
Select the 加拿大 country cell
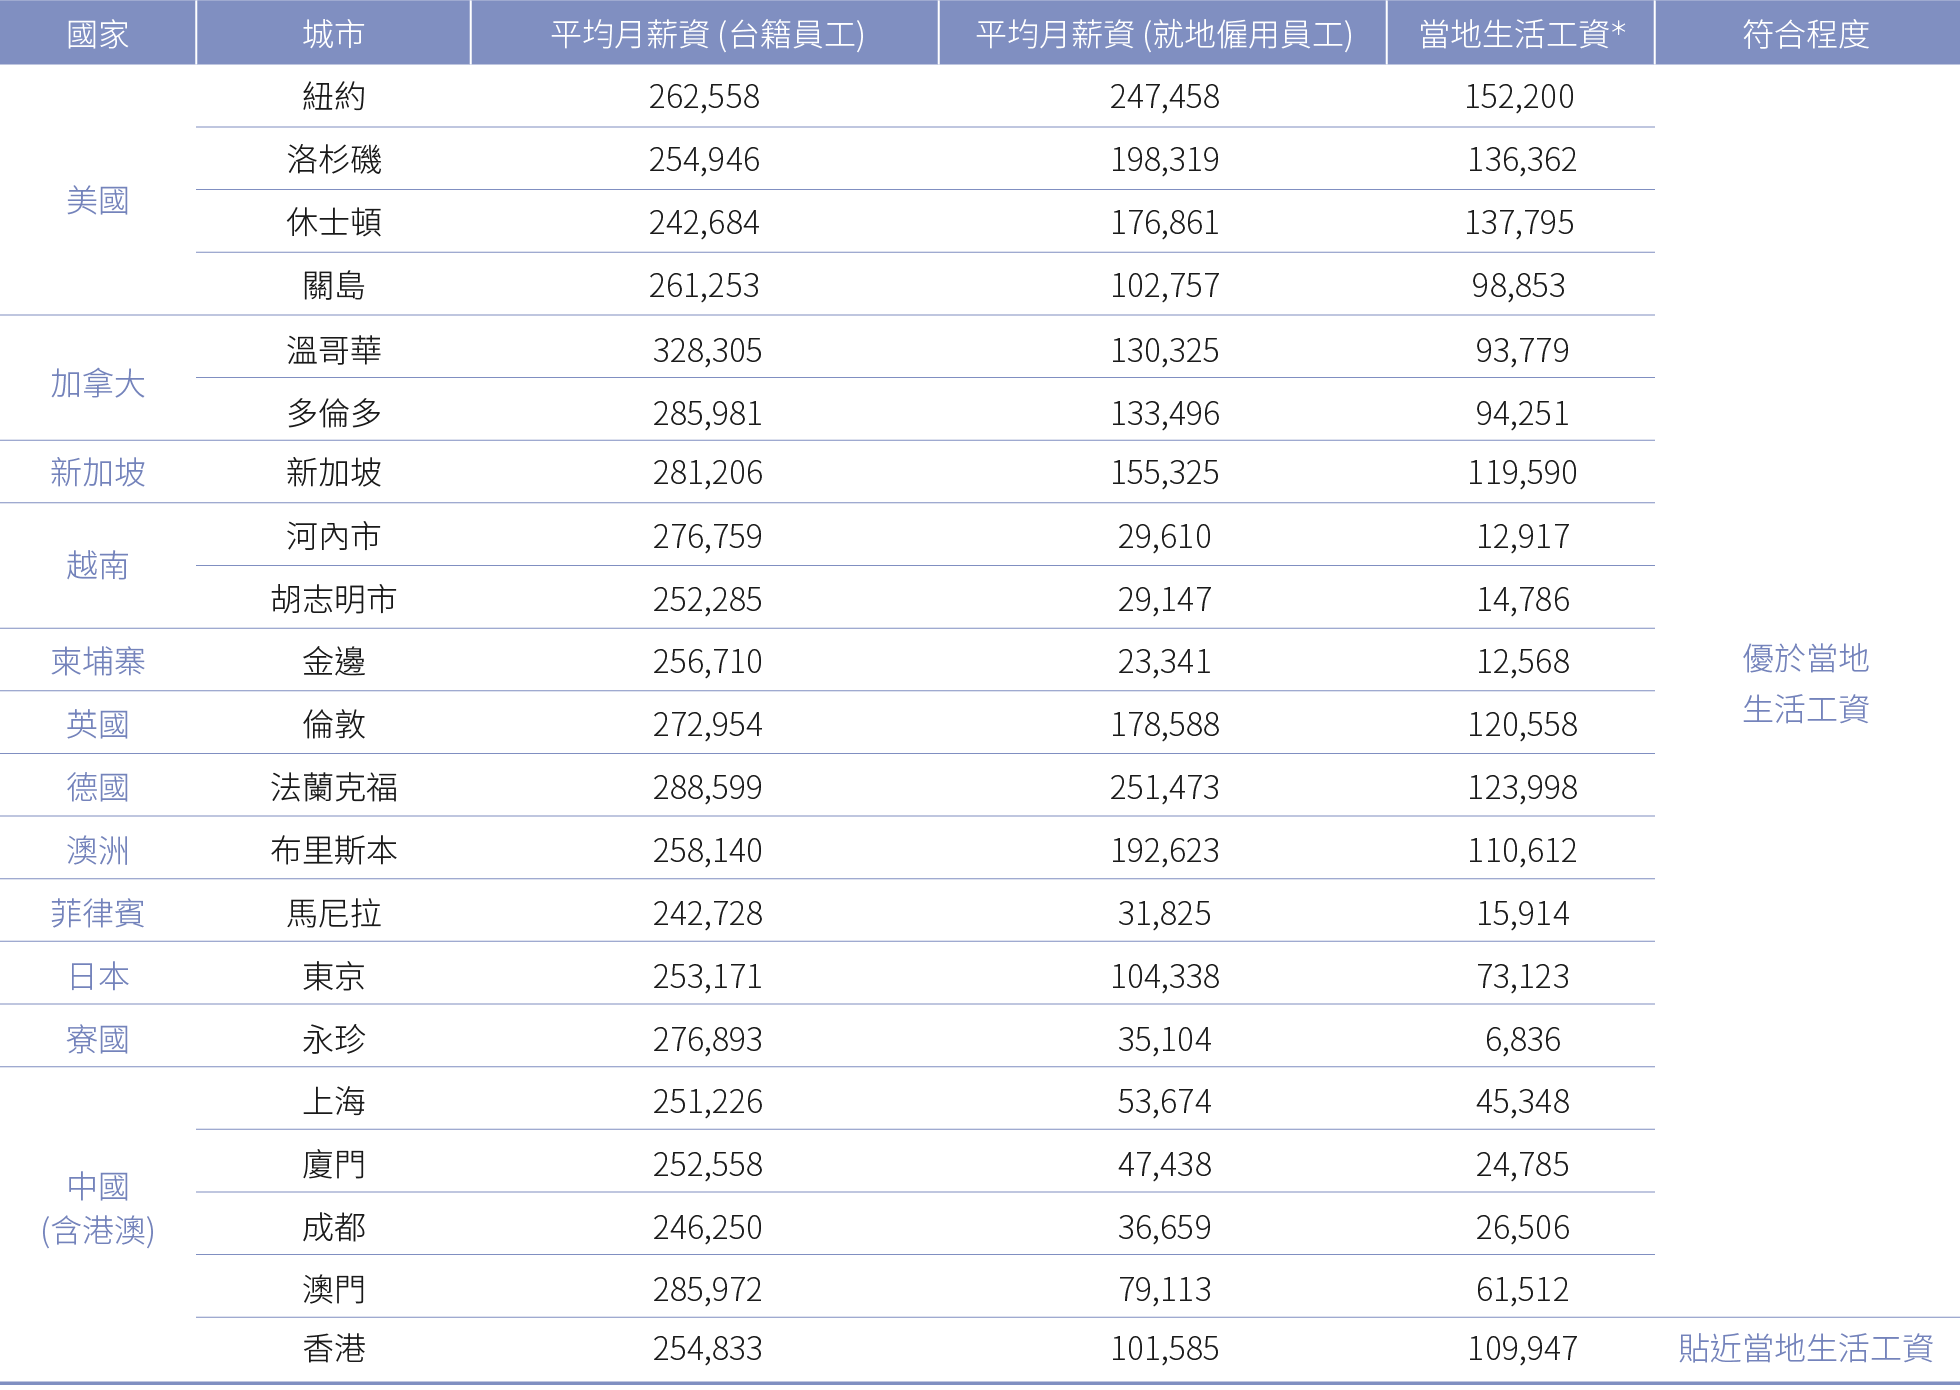tap(97, 384)
